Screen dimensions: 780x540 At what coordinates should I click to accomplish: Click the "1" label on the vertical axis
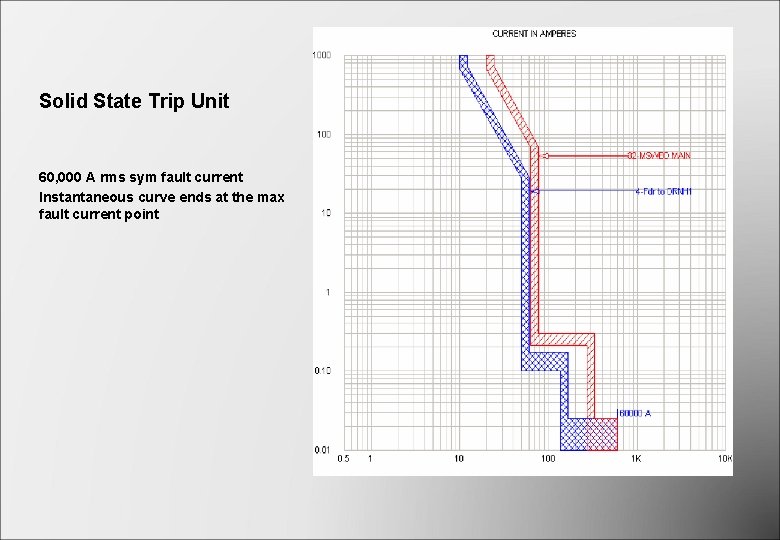[x=328, y=292]
